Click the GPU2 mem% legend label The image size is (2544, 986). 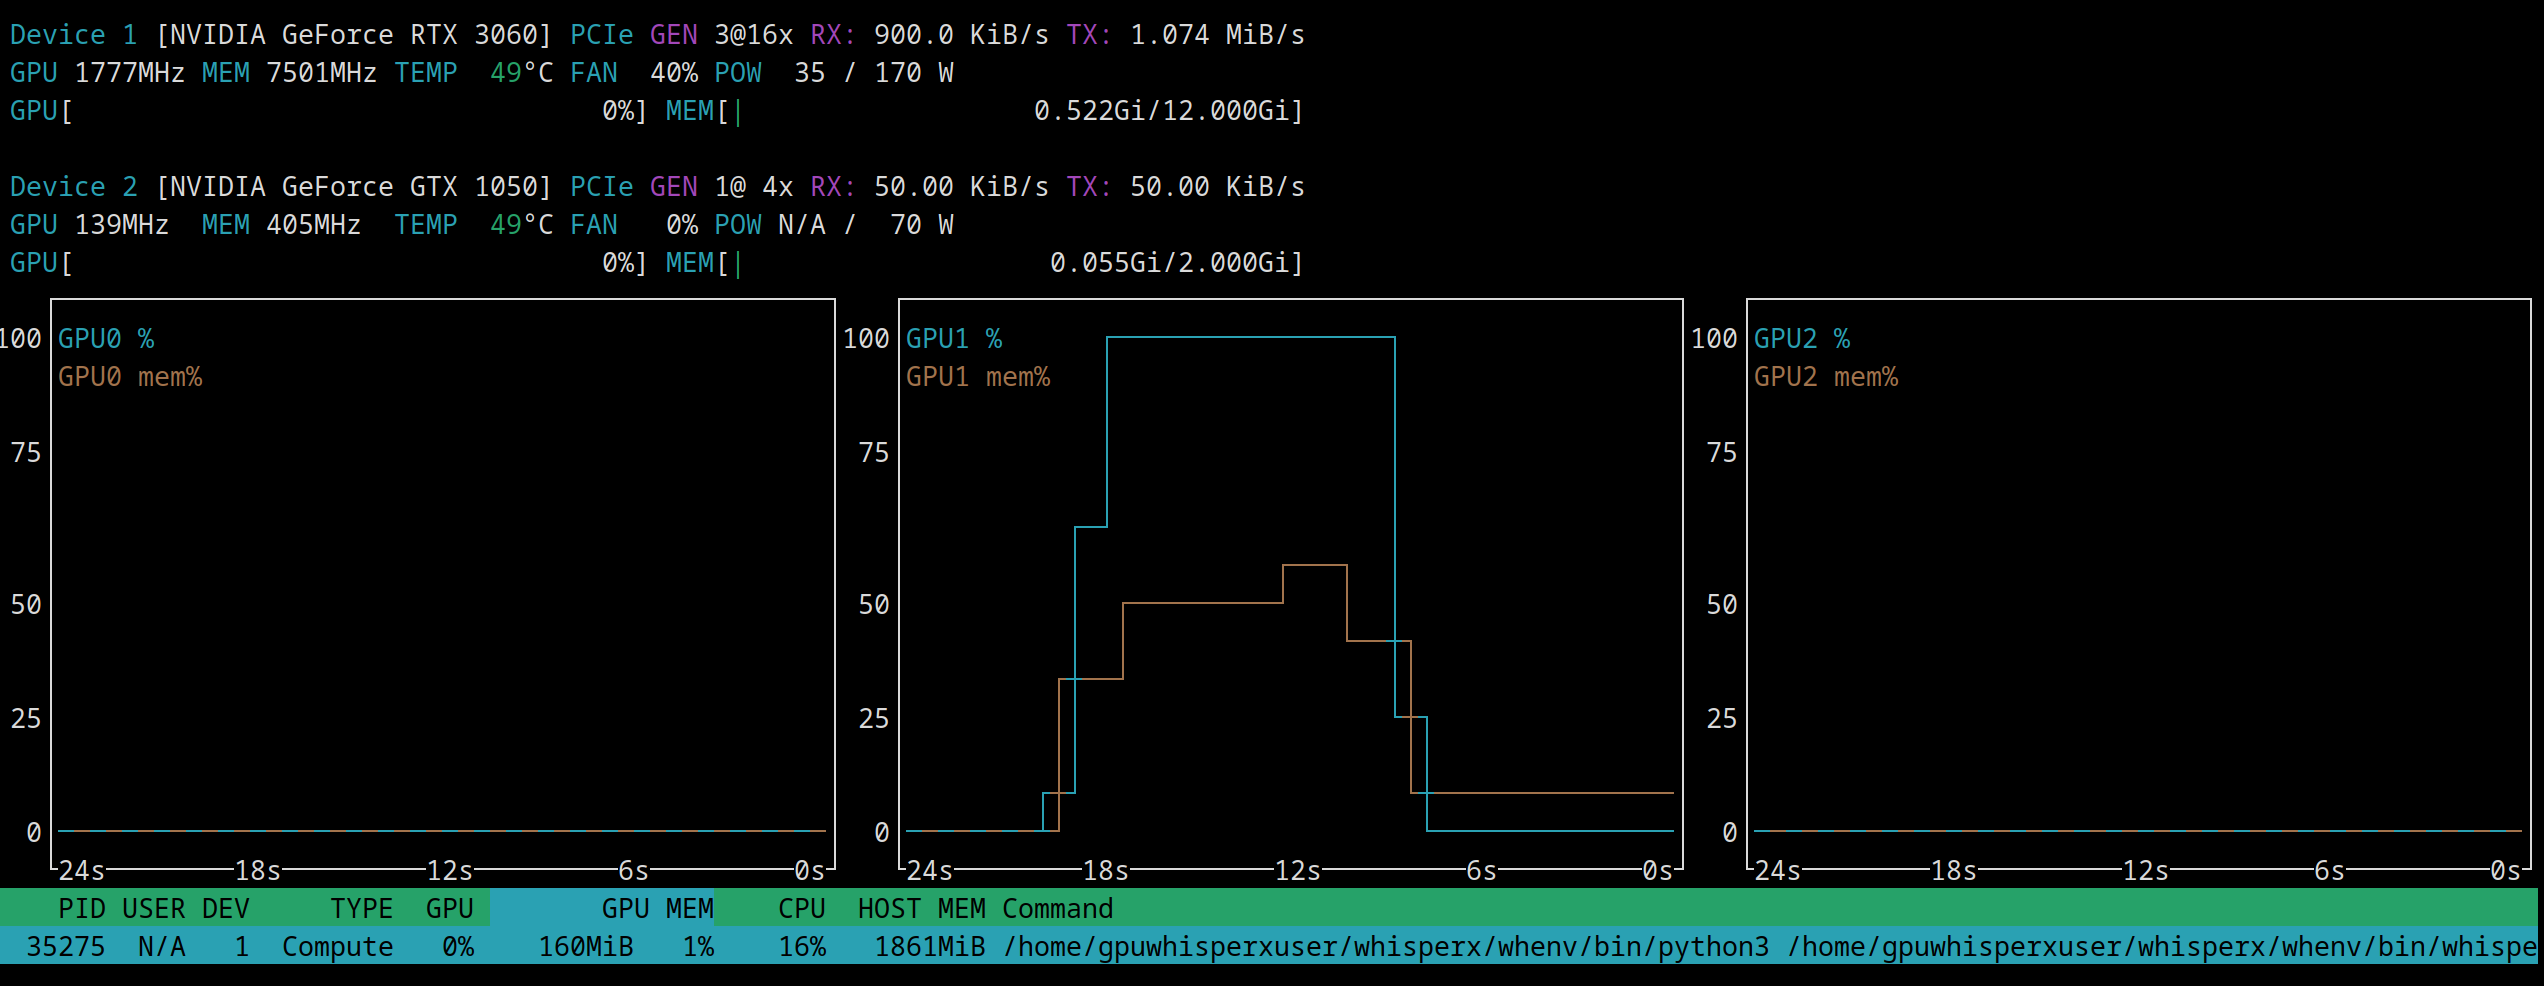[x=1826, y=377]
